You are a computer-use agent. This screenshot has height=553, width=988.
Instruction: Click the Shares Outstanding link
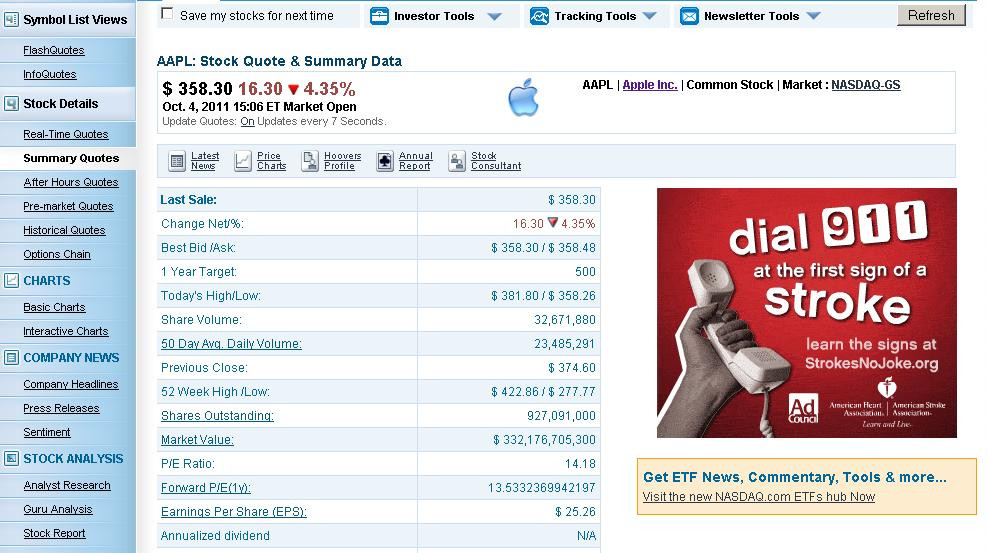217,416
